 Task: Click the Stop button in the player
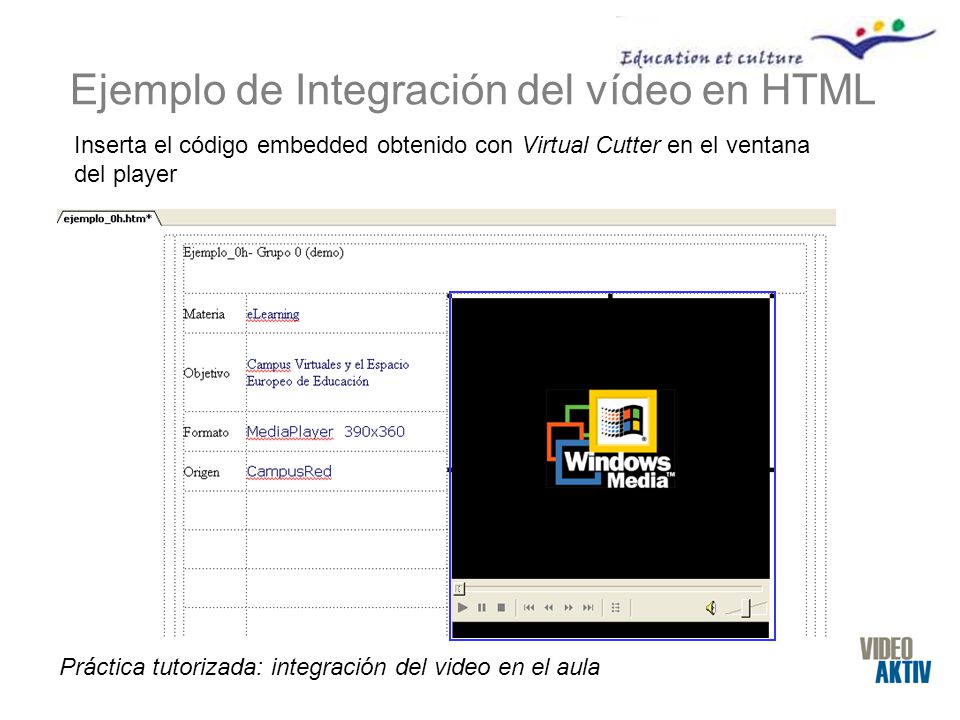(501, 607)
